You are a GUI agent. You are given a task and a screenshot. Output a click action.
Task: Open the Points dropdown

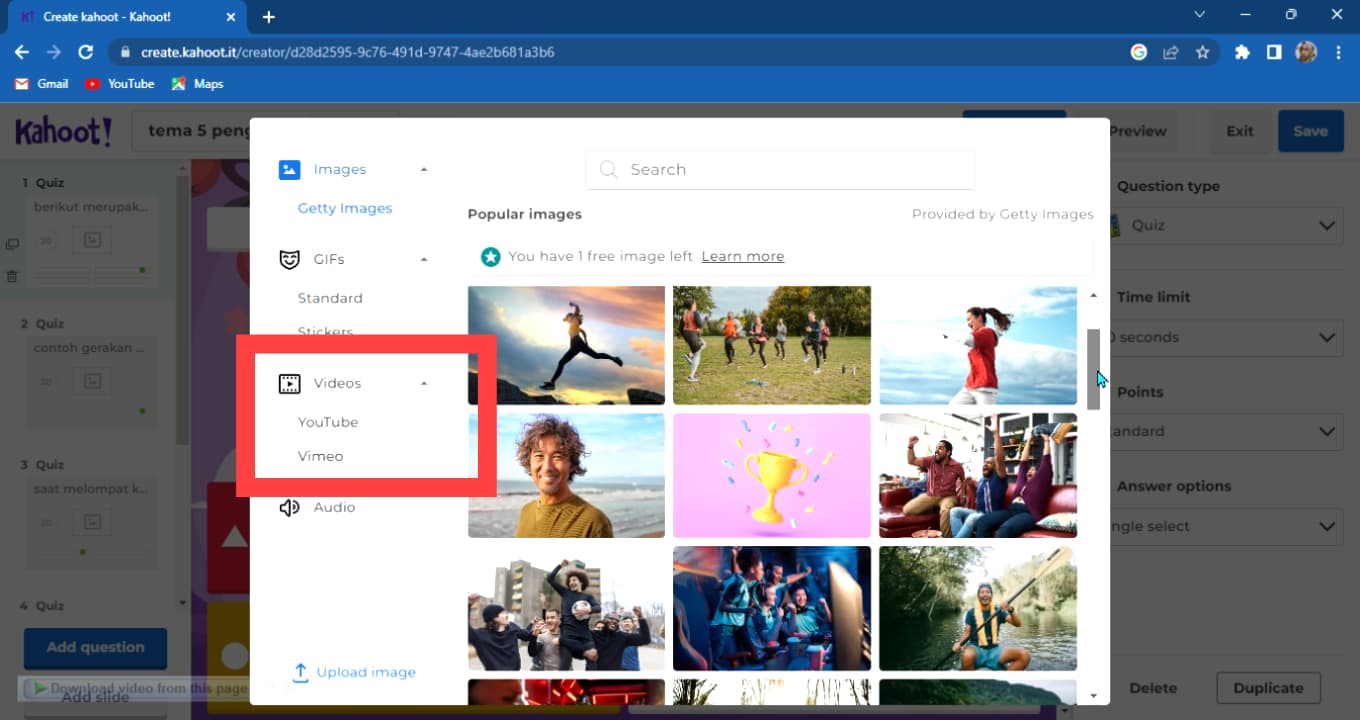click(1225, 431)
